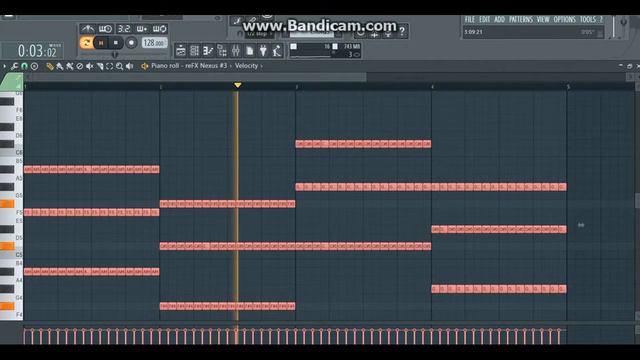Screen dimensions: 640x360
Task: Click the C6 piano key label
Action: (19, 152)
